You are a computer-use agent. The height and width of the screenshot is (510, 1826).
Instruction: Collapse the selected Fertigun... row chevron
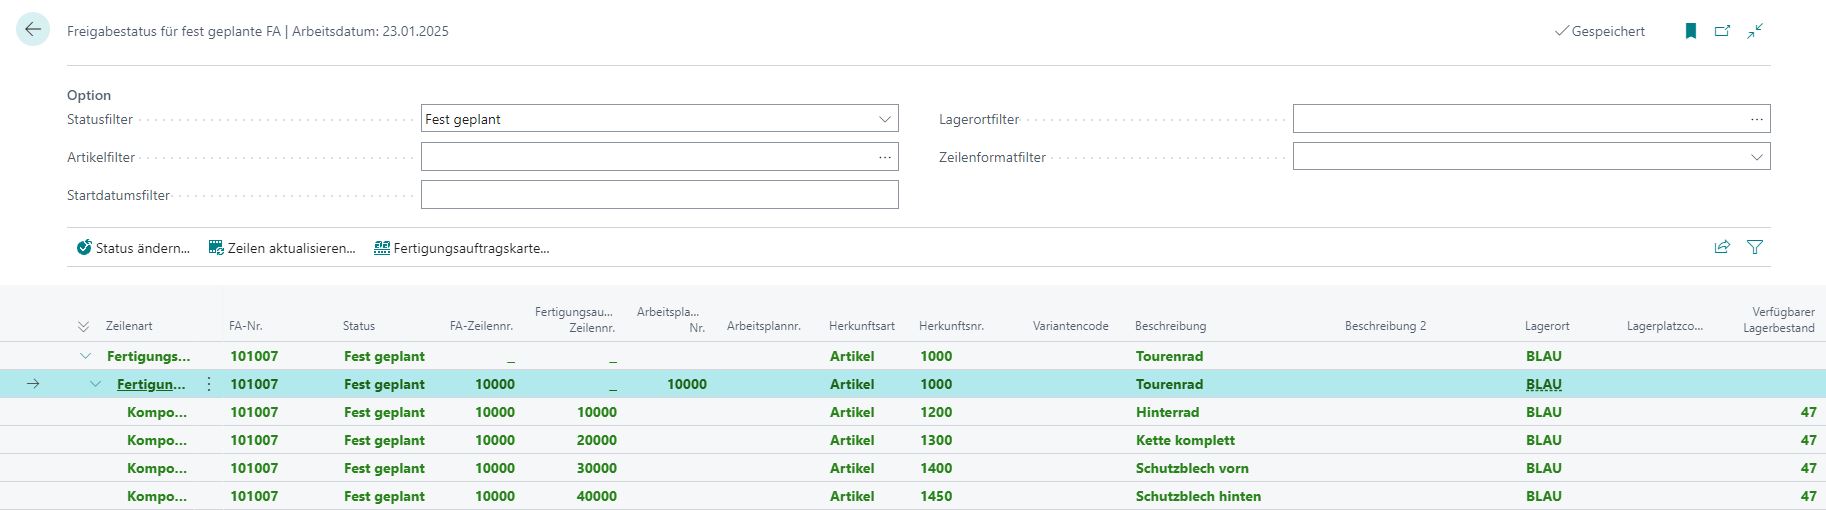tap(95, 384)
